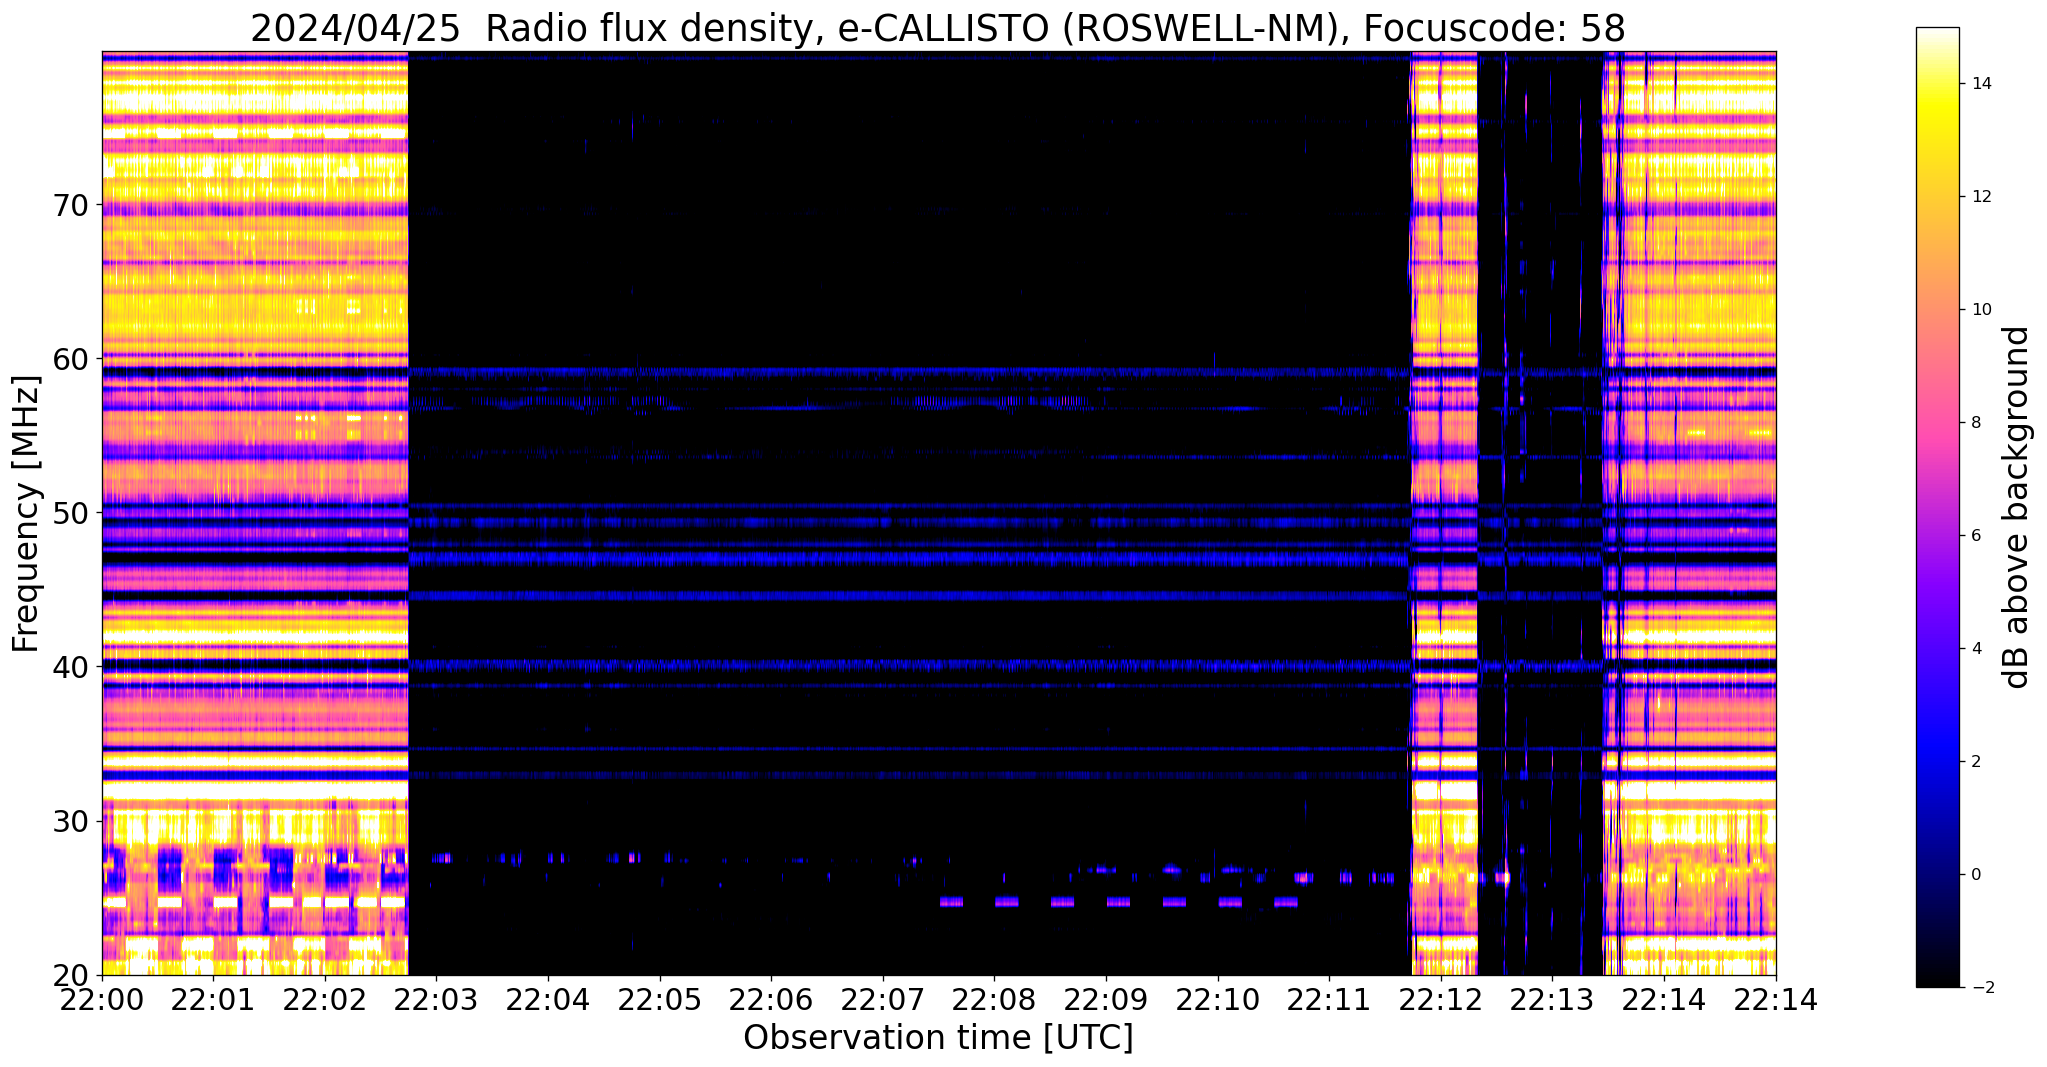Click the colorbar tick value 4
The image size is (2047, 1067).
(x=1976, y=649)
